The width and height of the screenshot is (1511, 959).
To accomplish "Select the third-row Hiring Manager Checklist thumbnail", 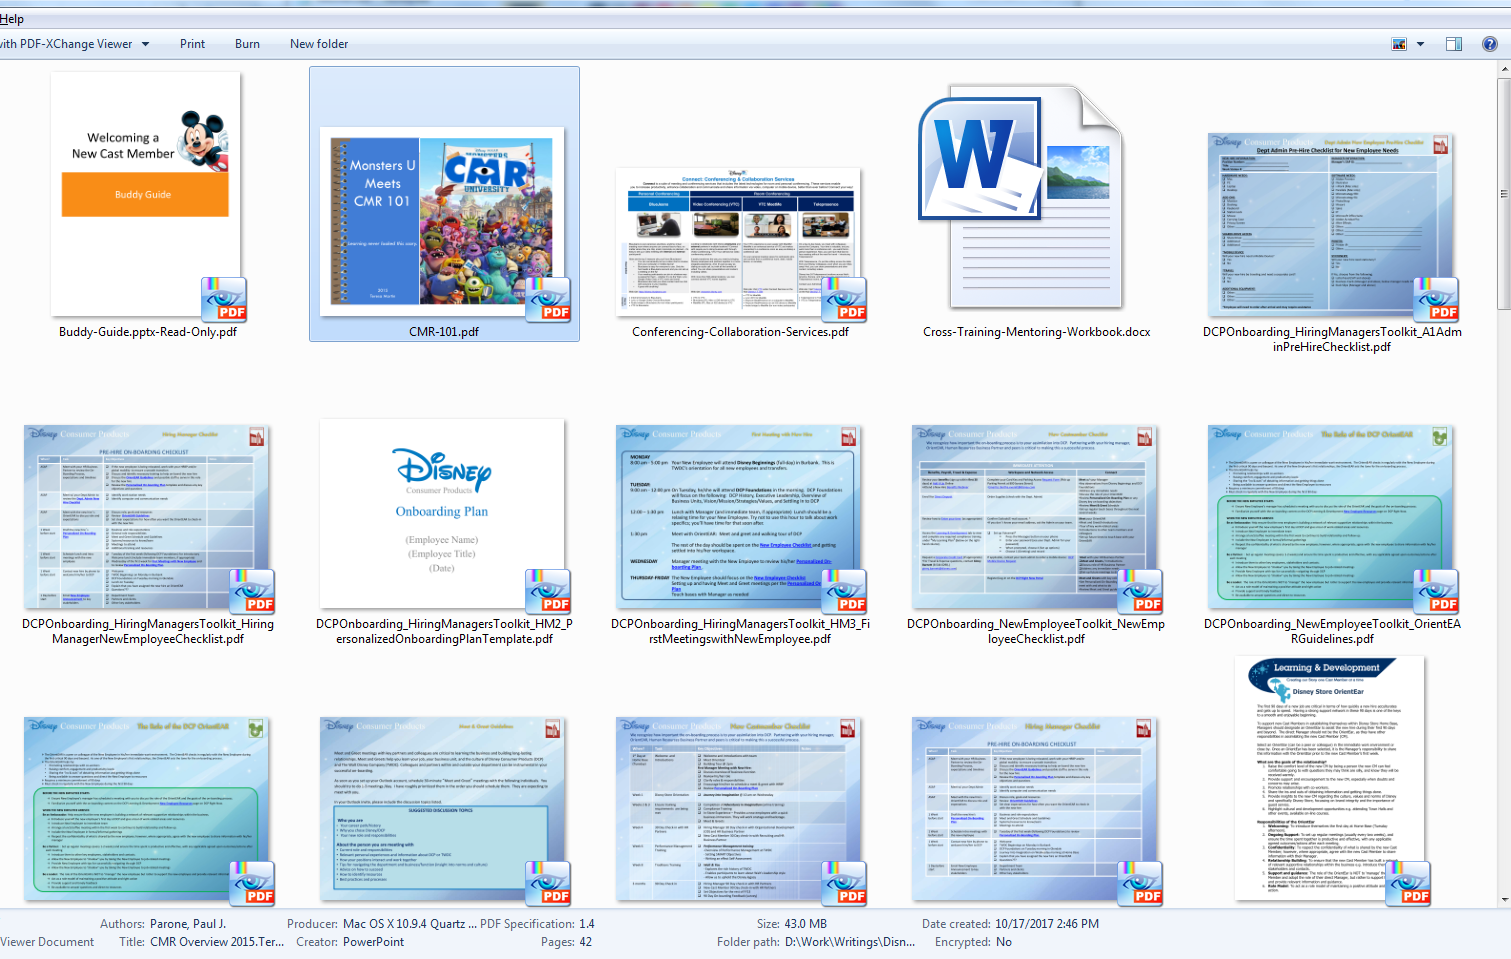I will pyautogui.click(x=1036, y=809).
